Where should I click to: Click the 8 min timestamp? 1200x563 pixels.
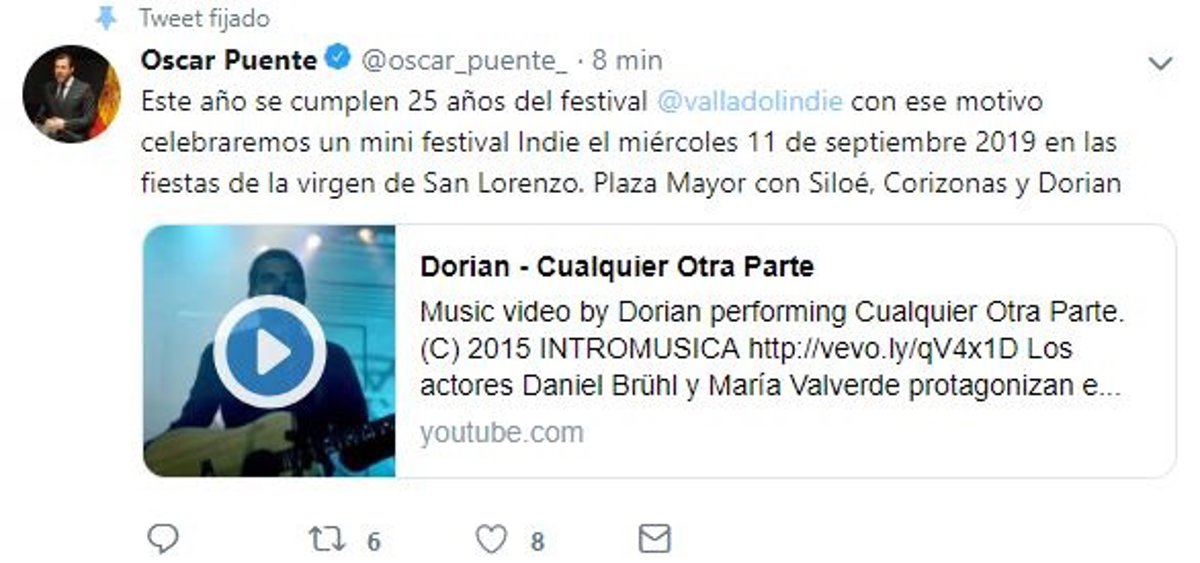coord(627,61)
